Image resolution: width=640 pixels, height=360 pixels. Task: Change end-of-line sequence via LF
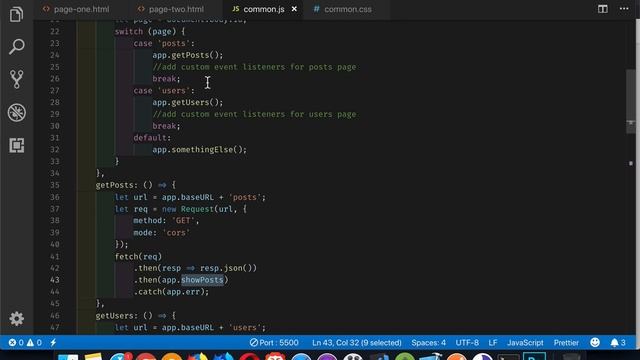493,342
